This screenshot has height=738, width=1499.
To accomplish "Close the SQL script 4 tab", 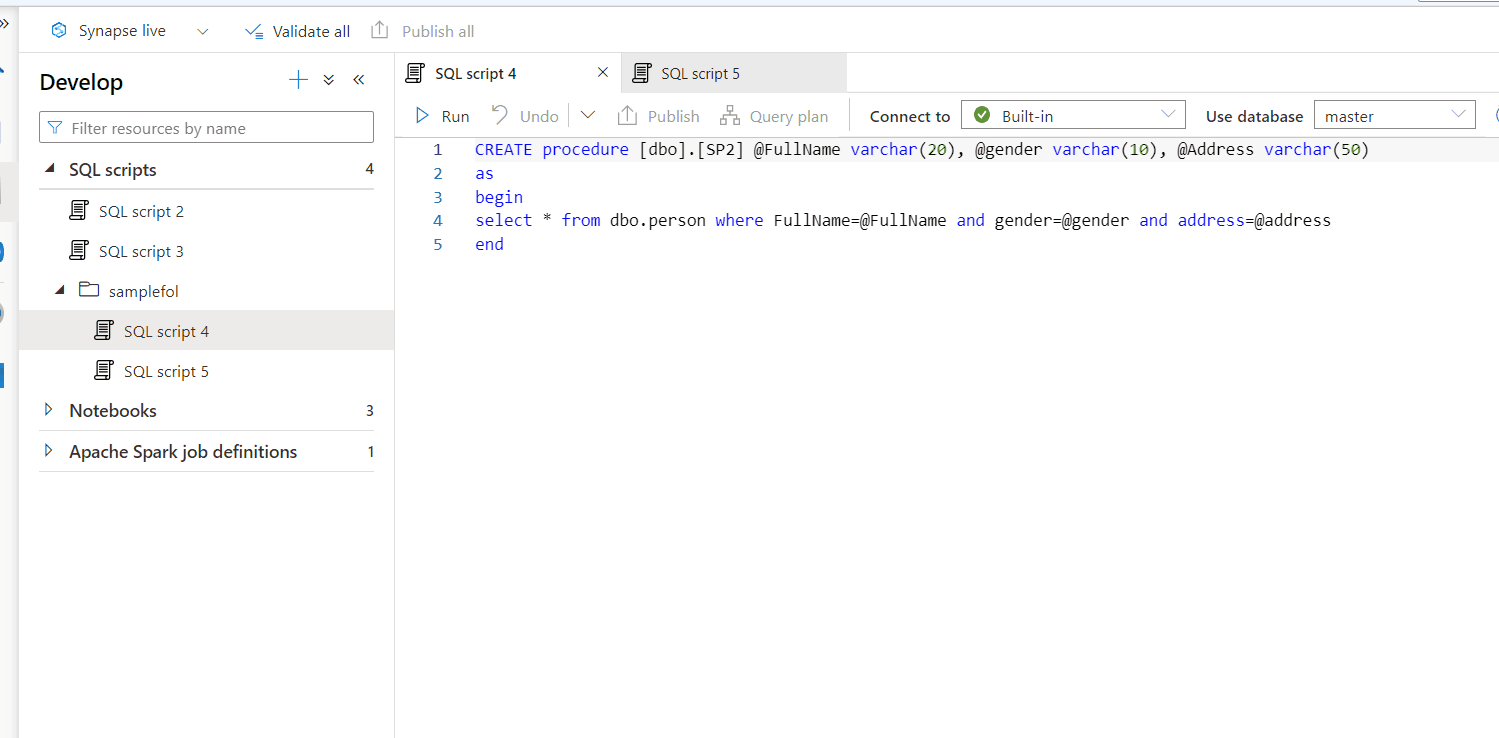I will [x=602, y=72].
